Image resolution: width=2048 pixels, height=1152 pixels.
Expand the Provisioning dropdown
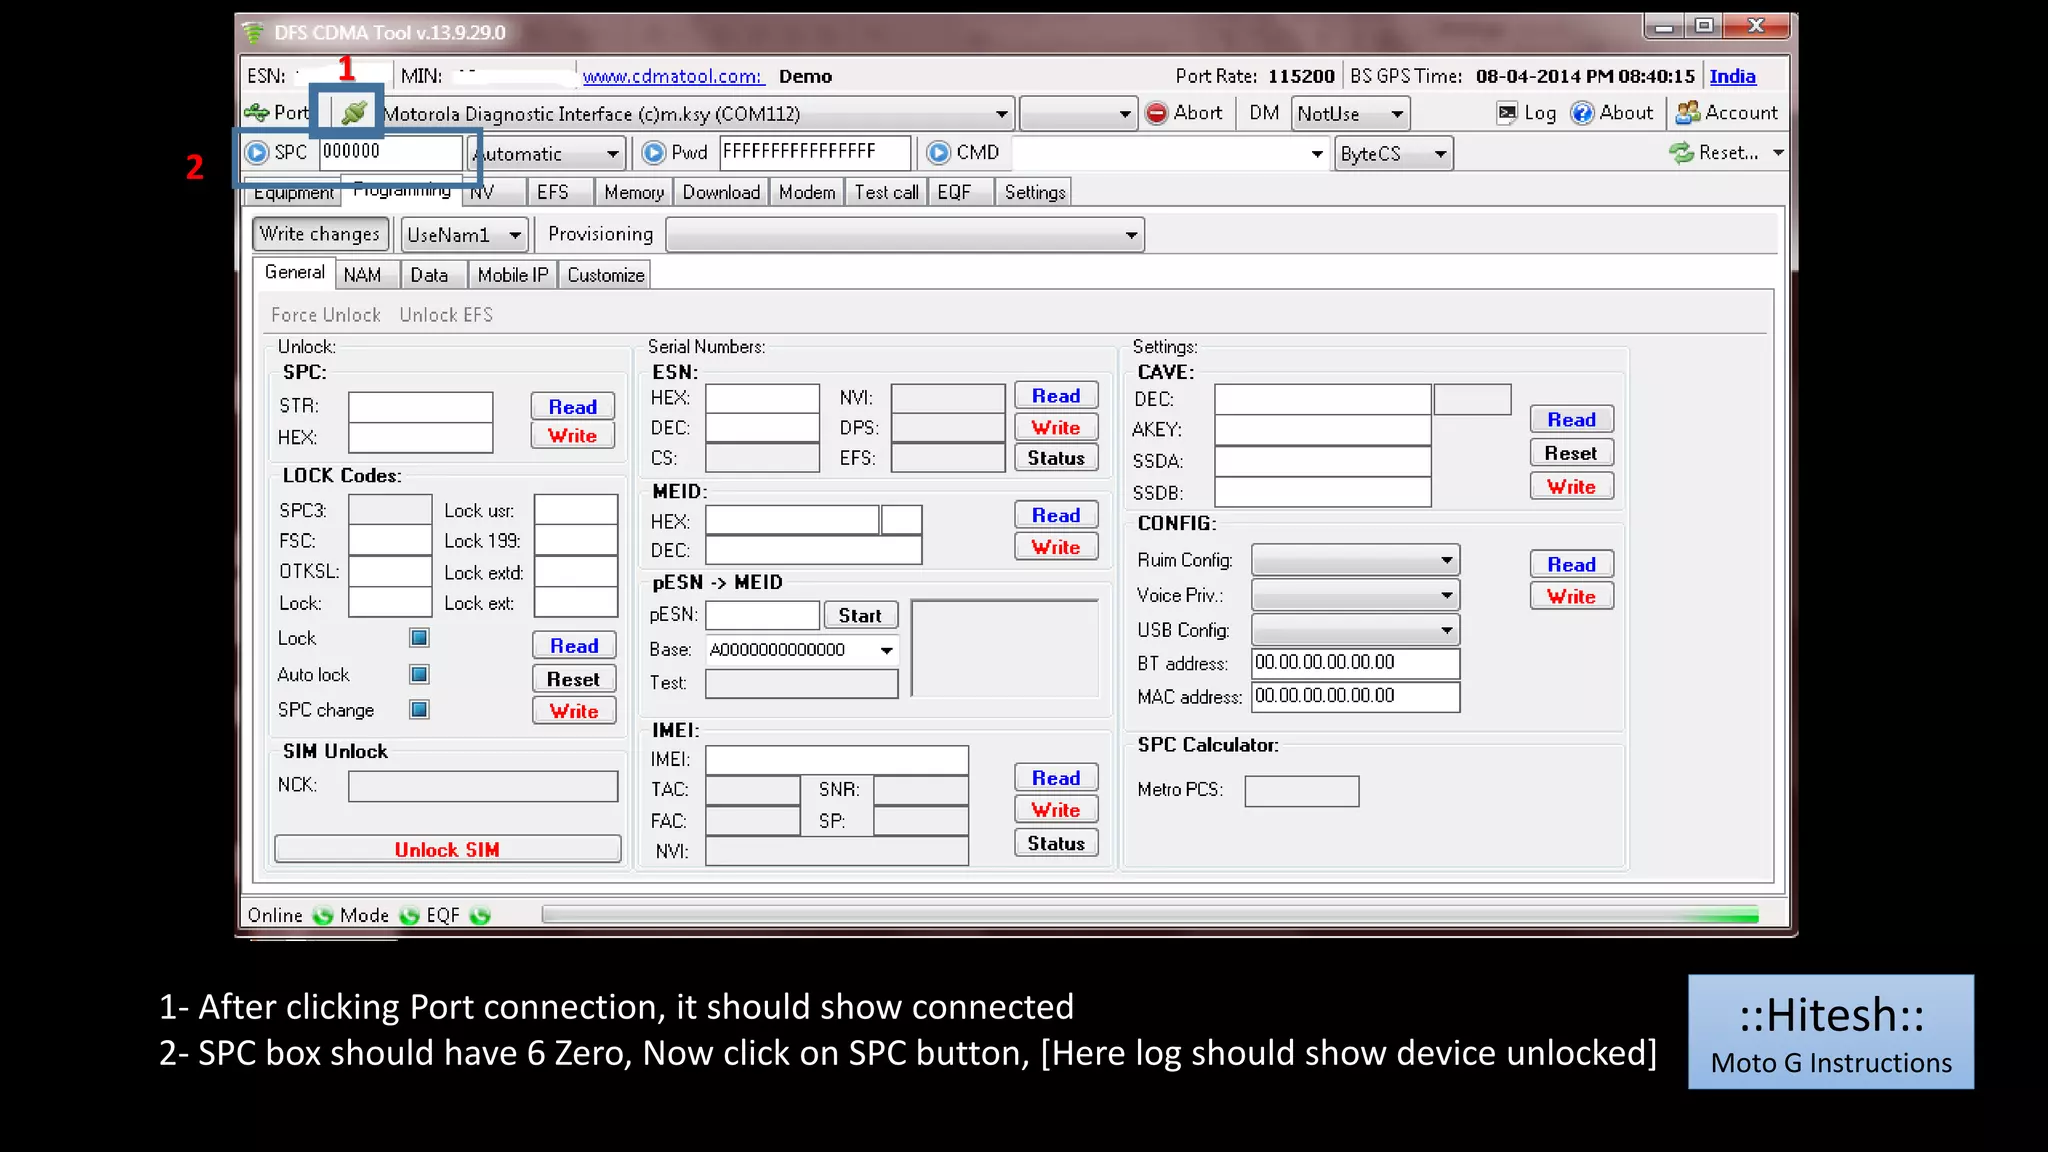click(x=1131, y=235)
